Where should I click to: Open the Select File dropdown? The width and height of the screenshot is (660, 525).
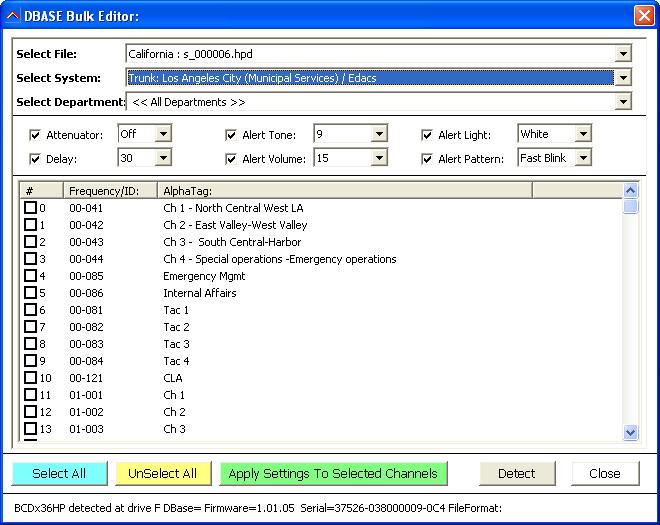[623, 54]
